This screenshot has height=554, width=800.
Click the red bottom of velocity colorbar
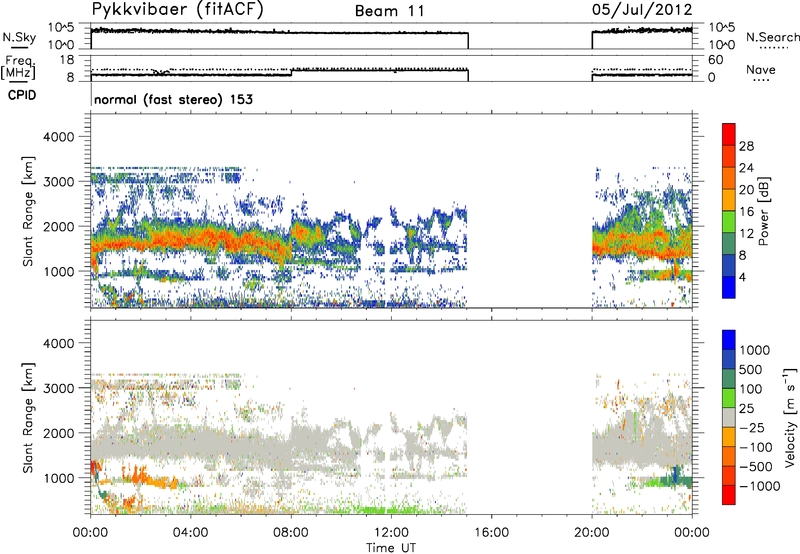coord(729,495)
